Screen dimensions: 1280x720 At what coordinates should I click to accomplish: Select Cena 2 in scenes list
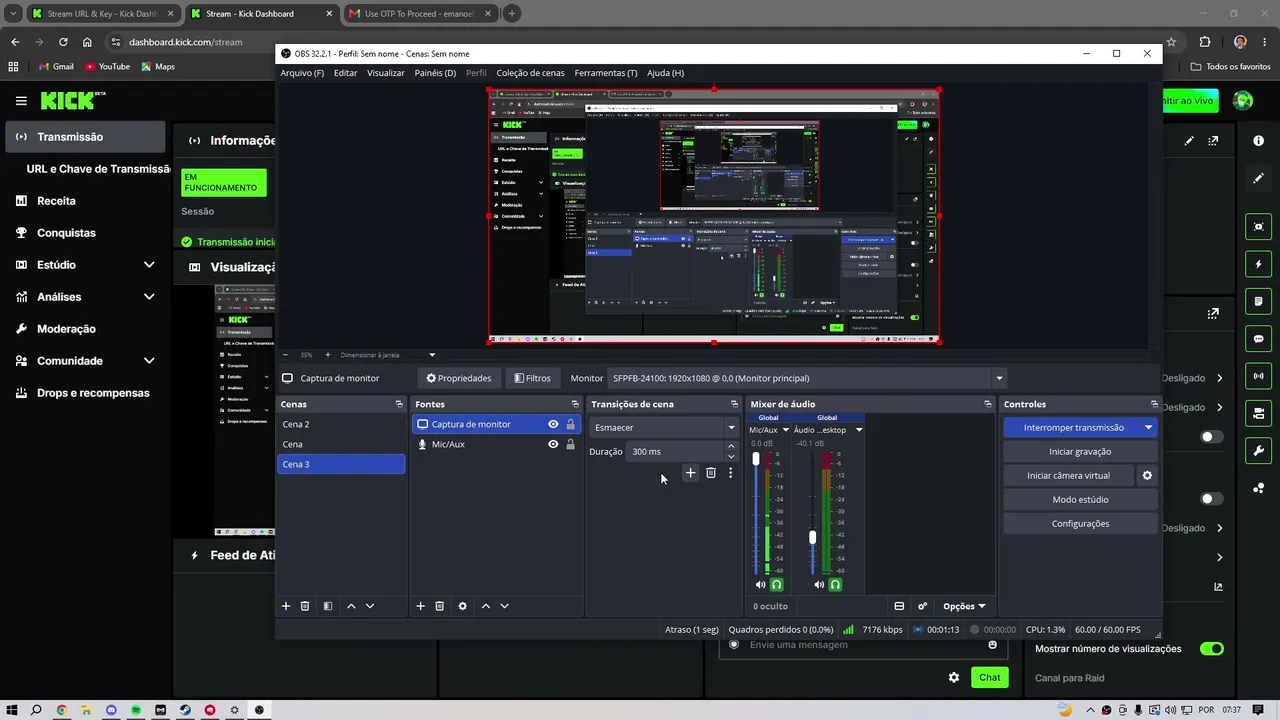[341, 424]
